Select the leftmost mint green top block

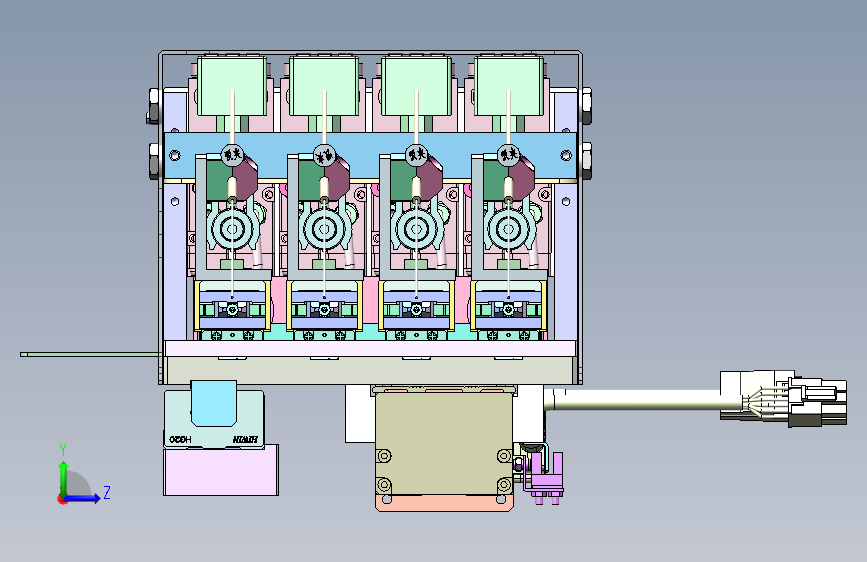[232, 86]
